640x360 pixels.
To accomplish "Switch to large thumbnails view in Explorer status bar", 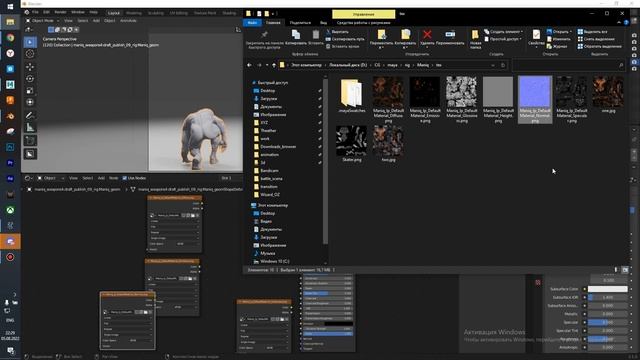I will [x=625, y=270].
